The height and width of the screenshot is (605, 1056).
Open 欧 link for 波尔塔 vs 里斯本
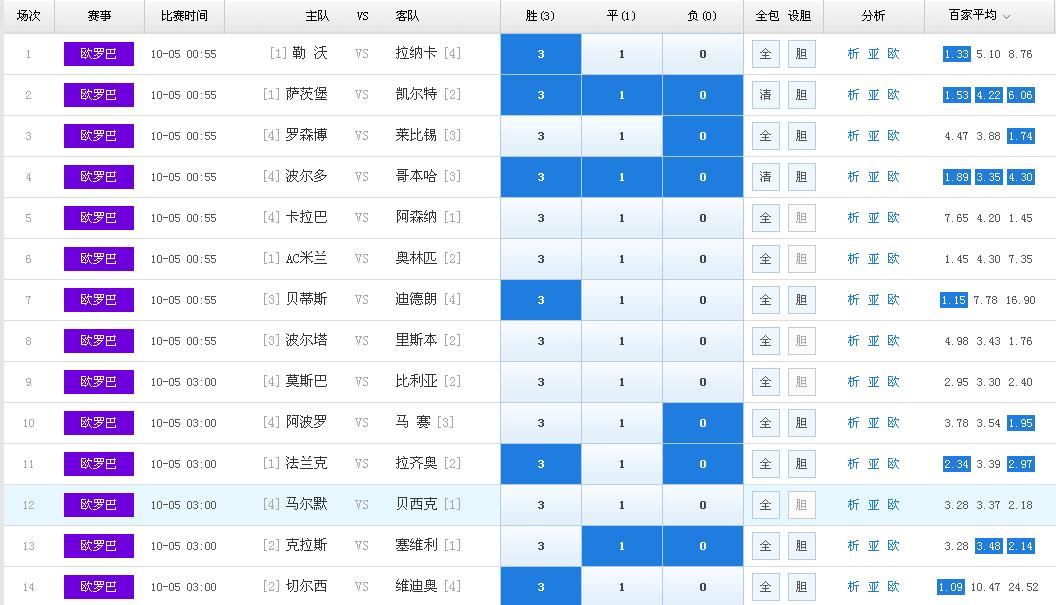point(894,341)
